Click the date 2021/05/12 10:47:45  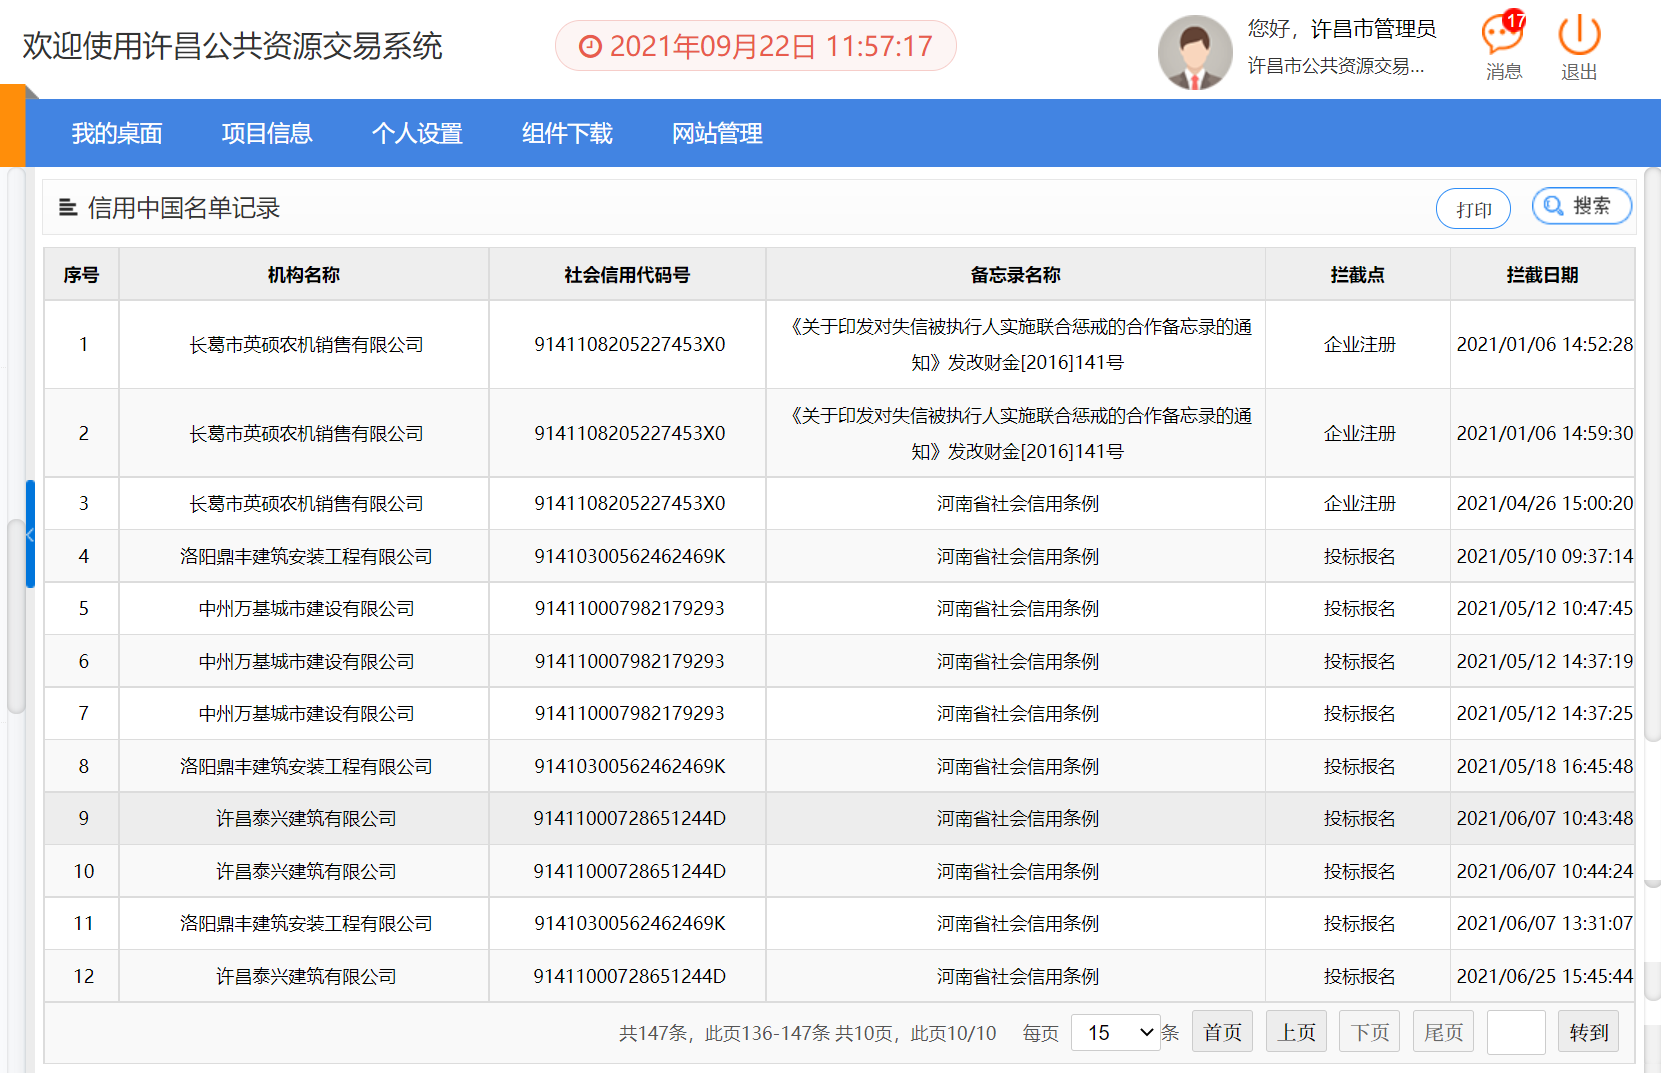point(1545,608)
